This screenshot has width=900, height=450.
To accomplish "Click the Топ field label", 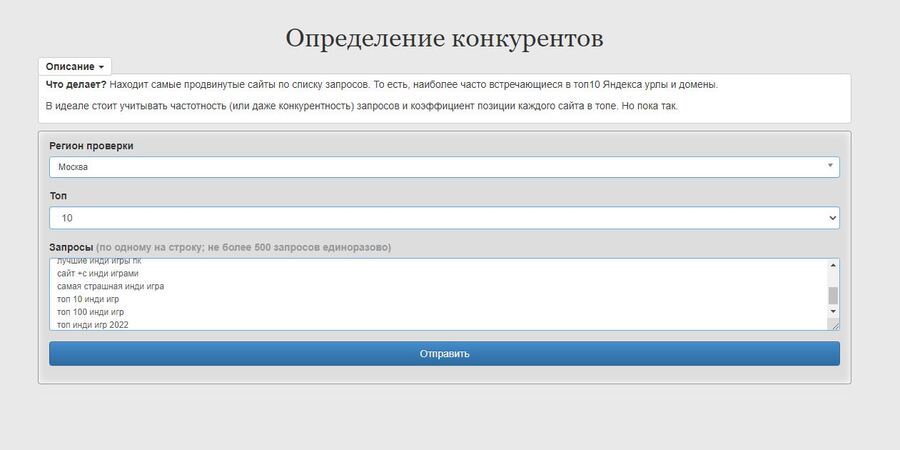I will (x=58, y=196).
